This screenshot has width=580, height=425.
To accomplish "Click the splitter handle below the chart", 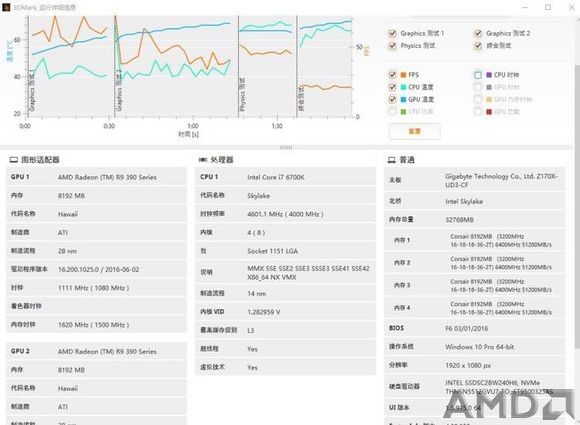I will point(286,147).
